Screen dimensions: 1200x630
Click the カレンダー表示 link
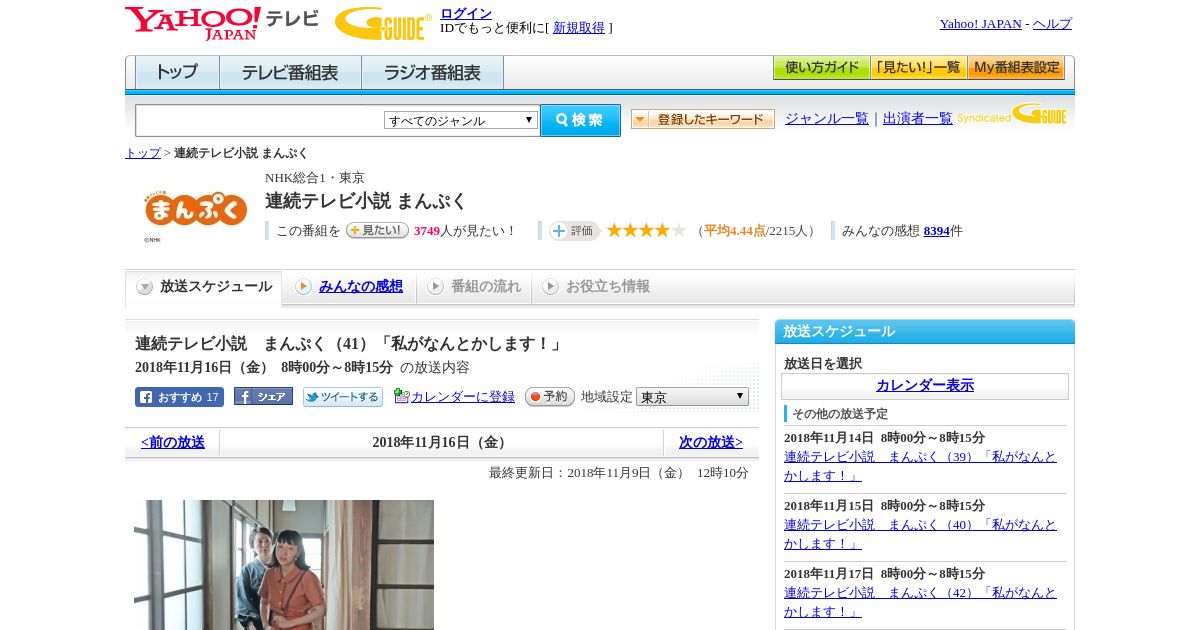point(925,386)
